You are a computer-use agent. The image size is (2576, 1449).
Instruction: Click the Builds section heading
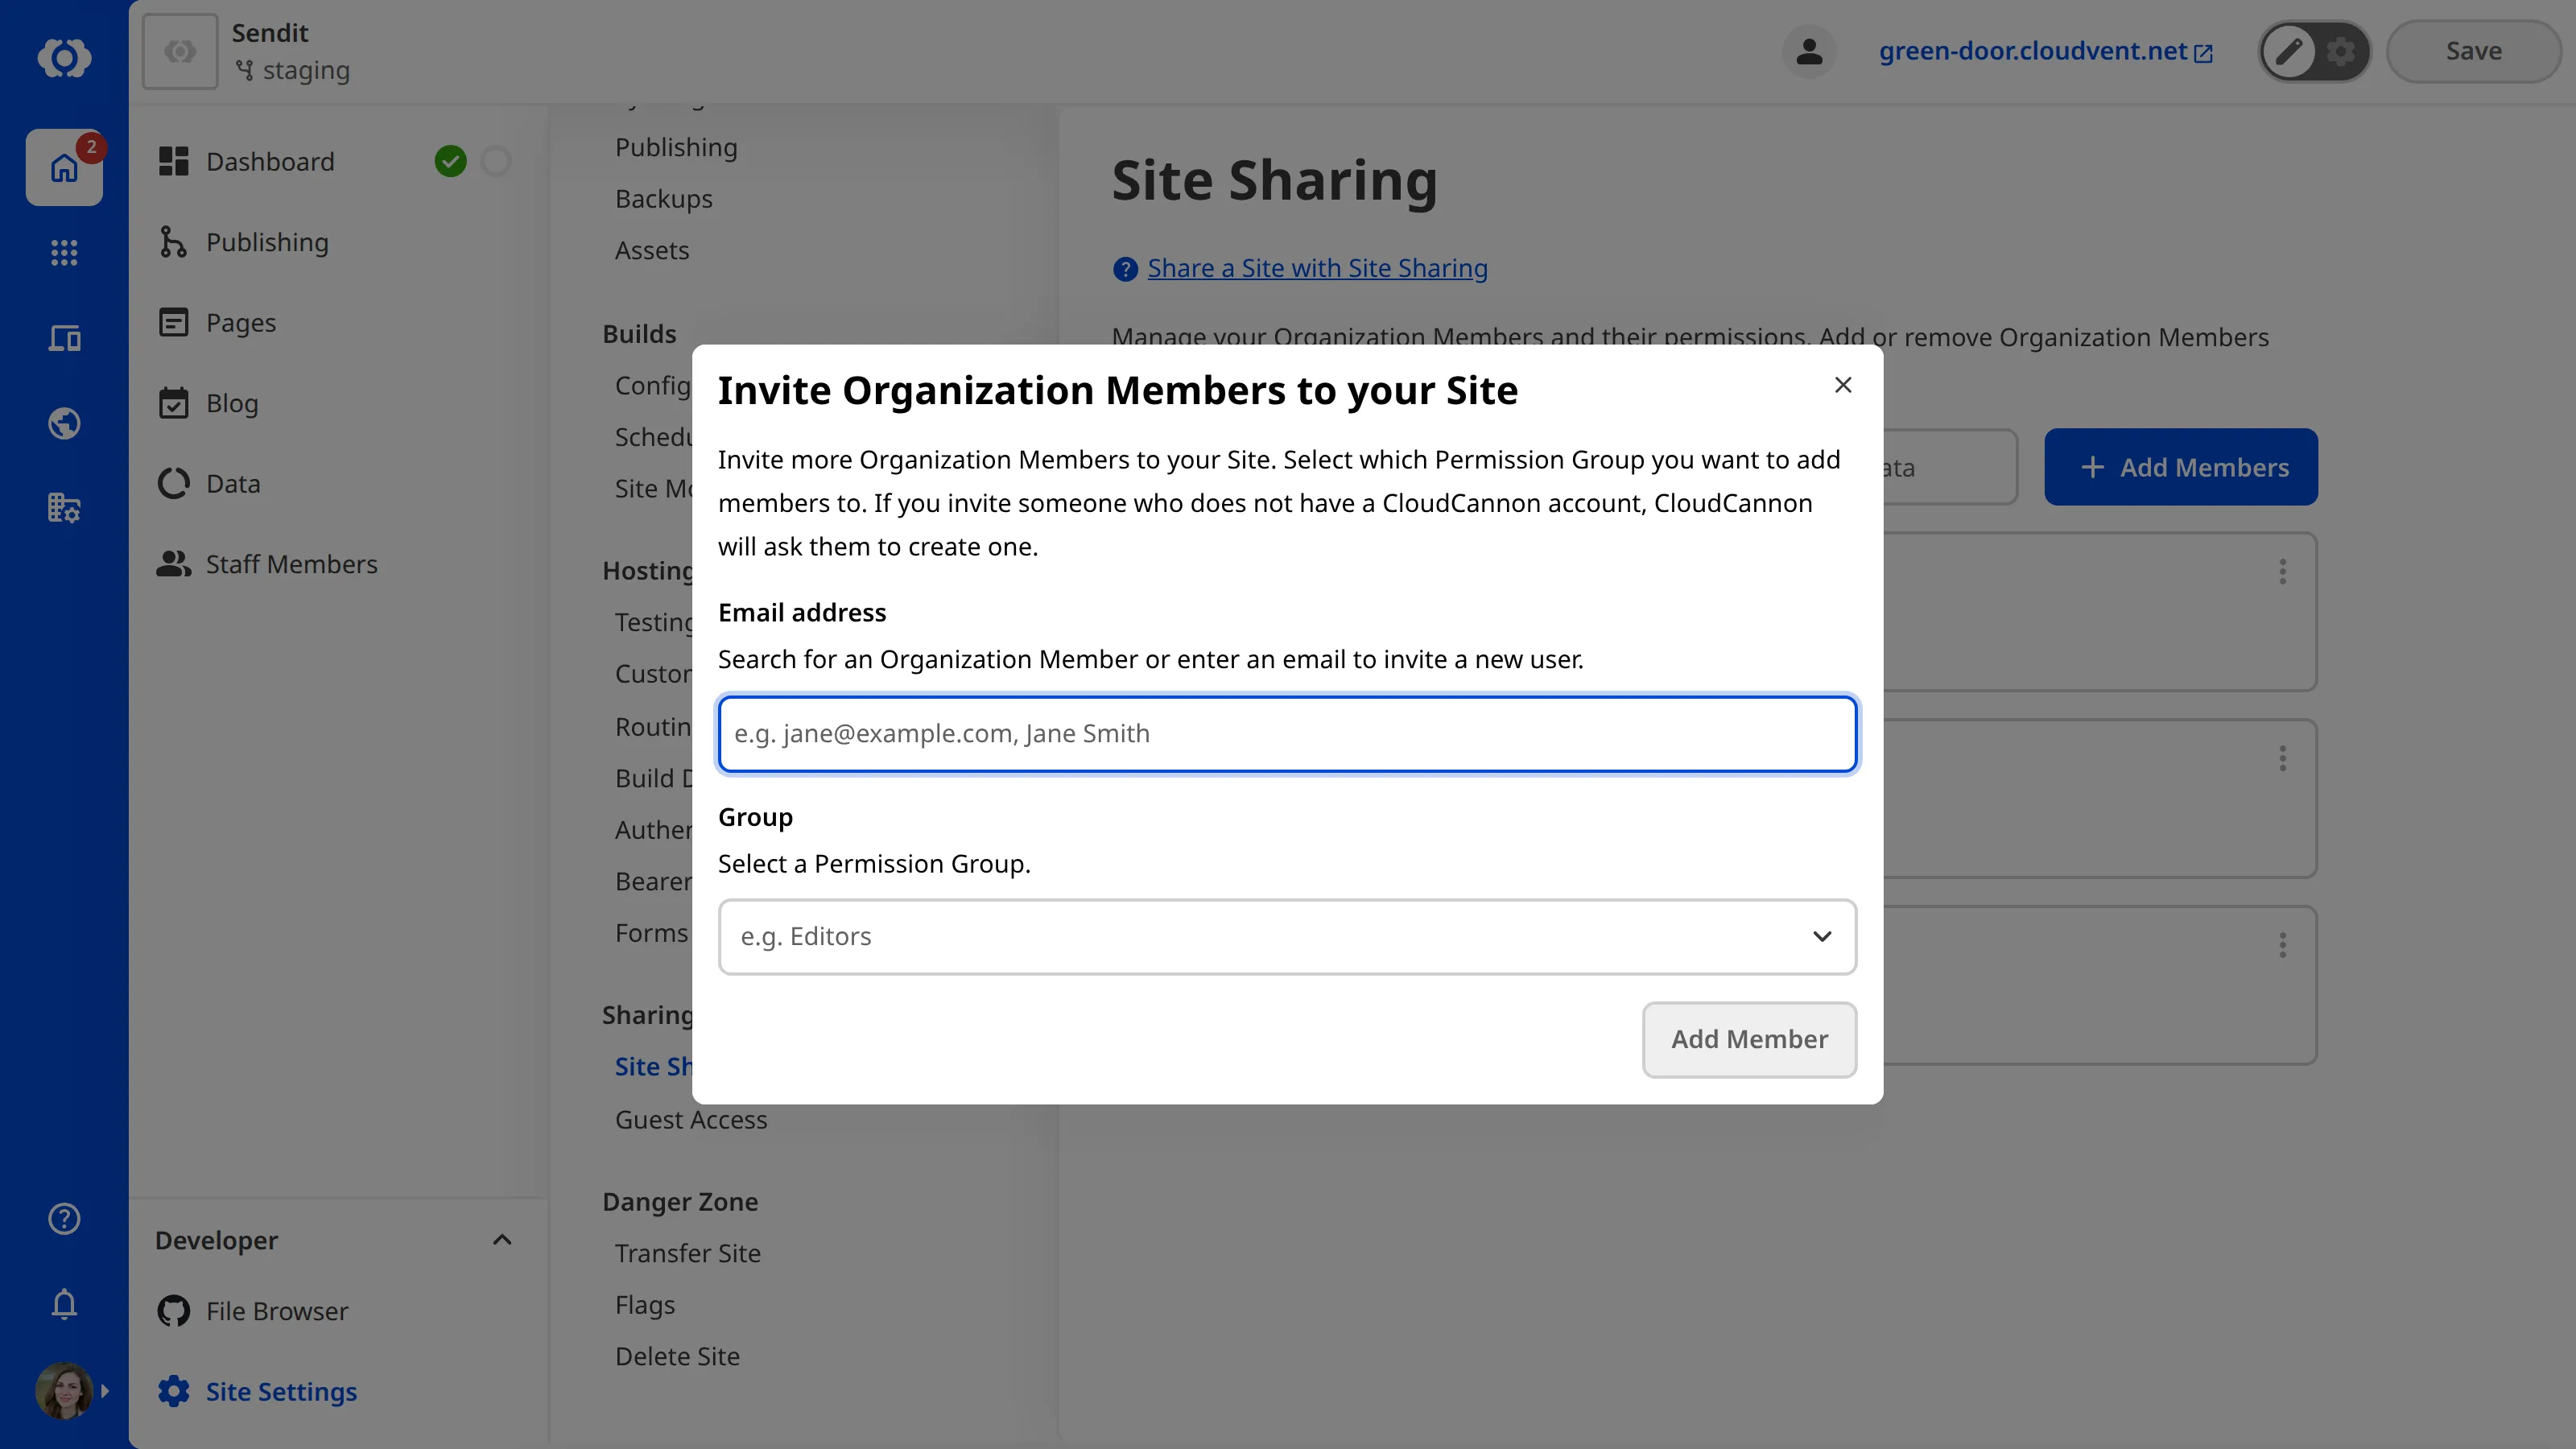(x=639, y=334)
